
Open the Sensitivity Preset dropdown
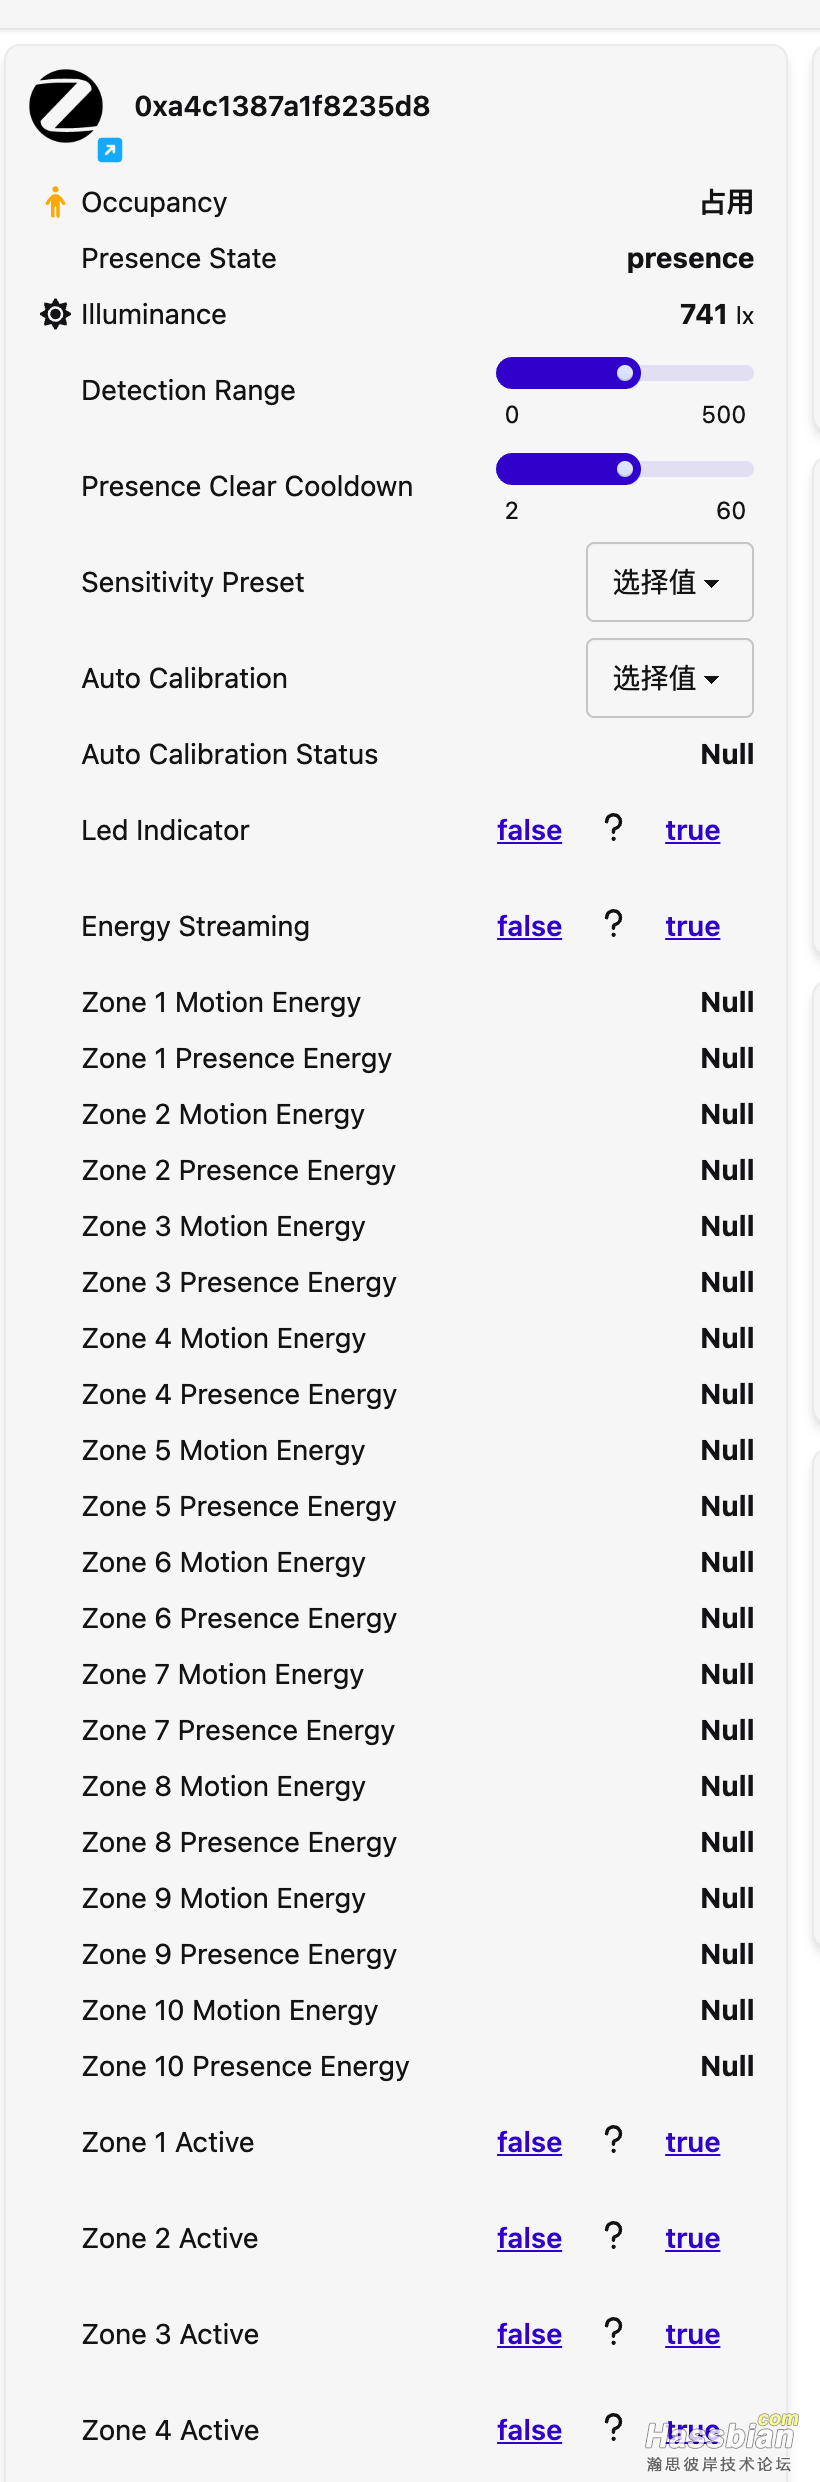670,582
